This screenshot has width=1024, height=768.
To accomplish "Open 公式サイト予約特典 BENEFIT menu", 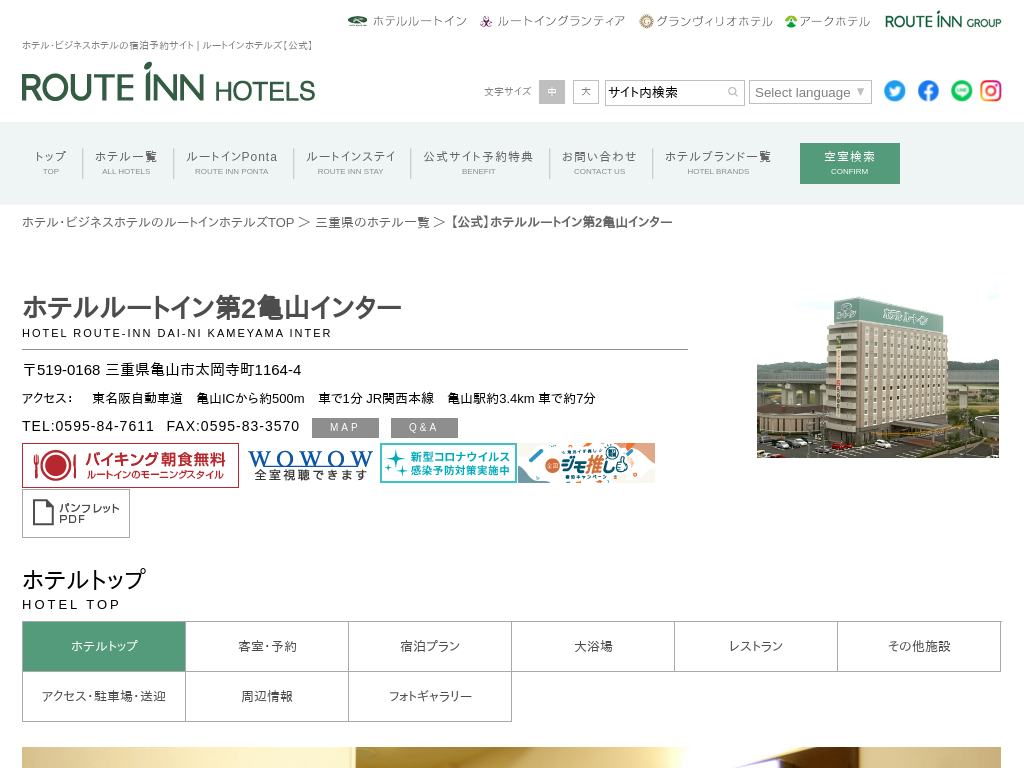I will coord(479,163).
